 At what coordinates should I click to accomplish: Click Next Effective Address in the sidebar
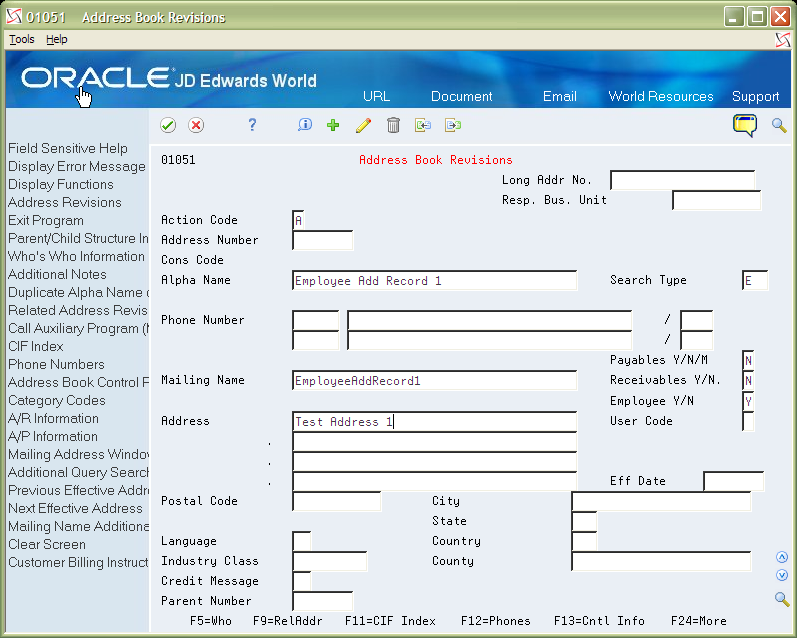(x=75, y=508)
